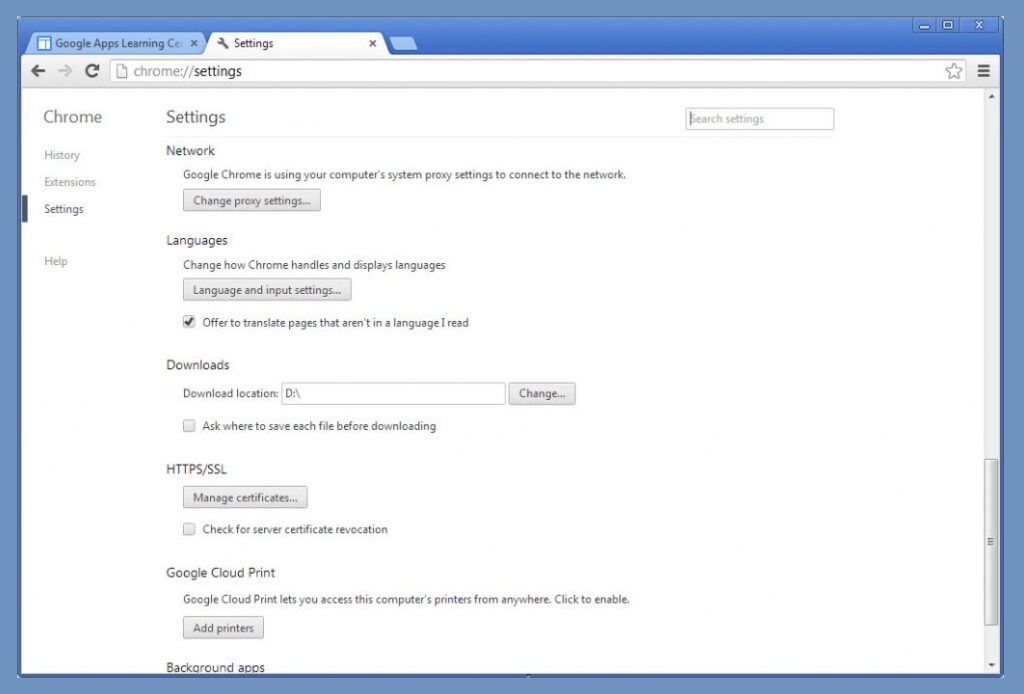
Task: Click the "Download location:" label
Action: tap(231, 394)
